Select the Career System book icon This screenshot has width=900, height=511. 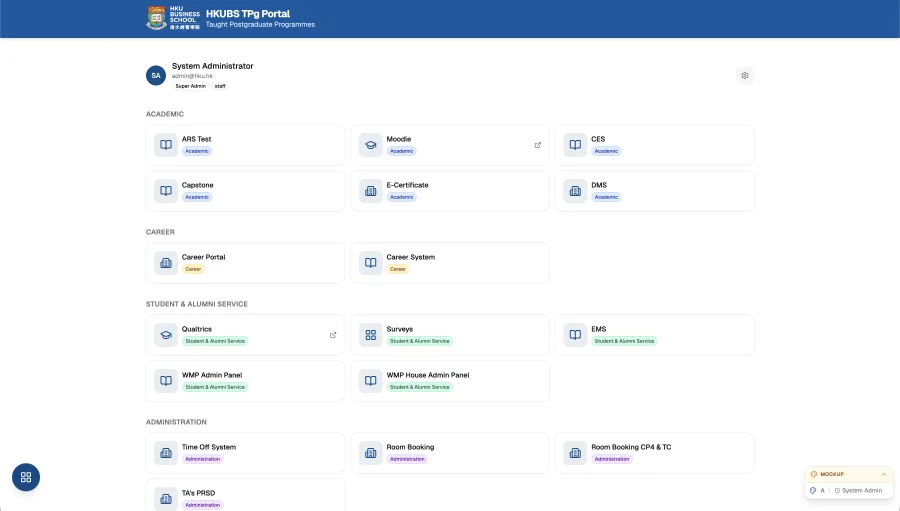[371, 262]
